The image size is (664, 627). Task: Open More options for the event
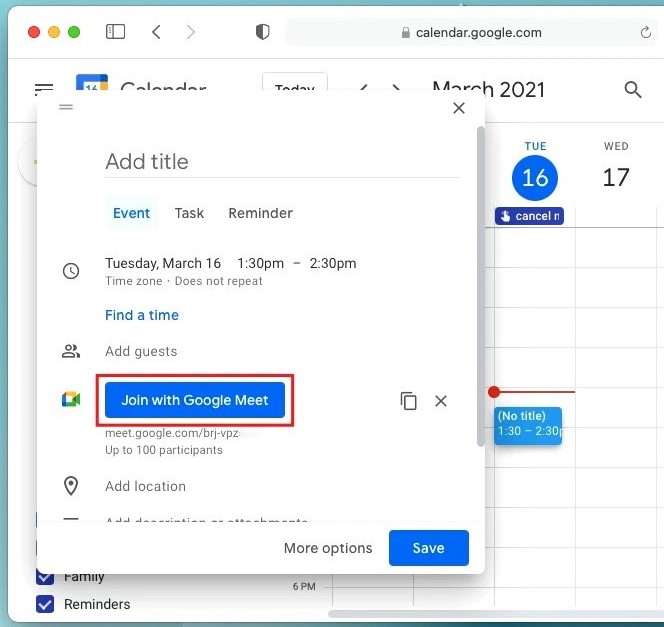328,548
